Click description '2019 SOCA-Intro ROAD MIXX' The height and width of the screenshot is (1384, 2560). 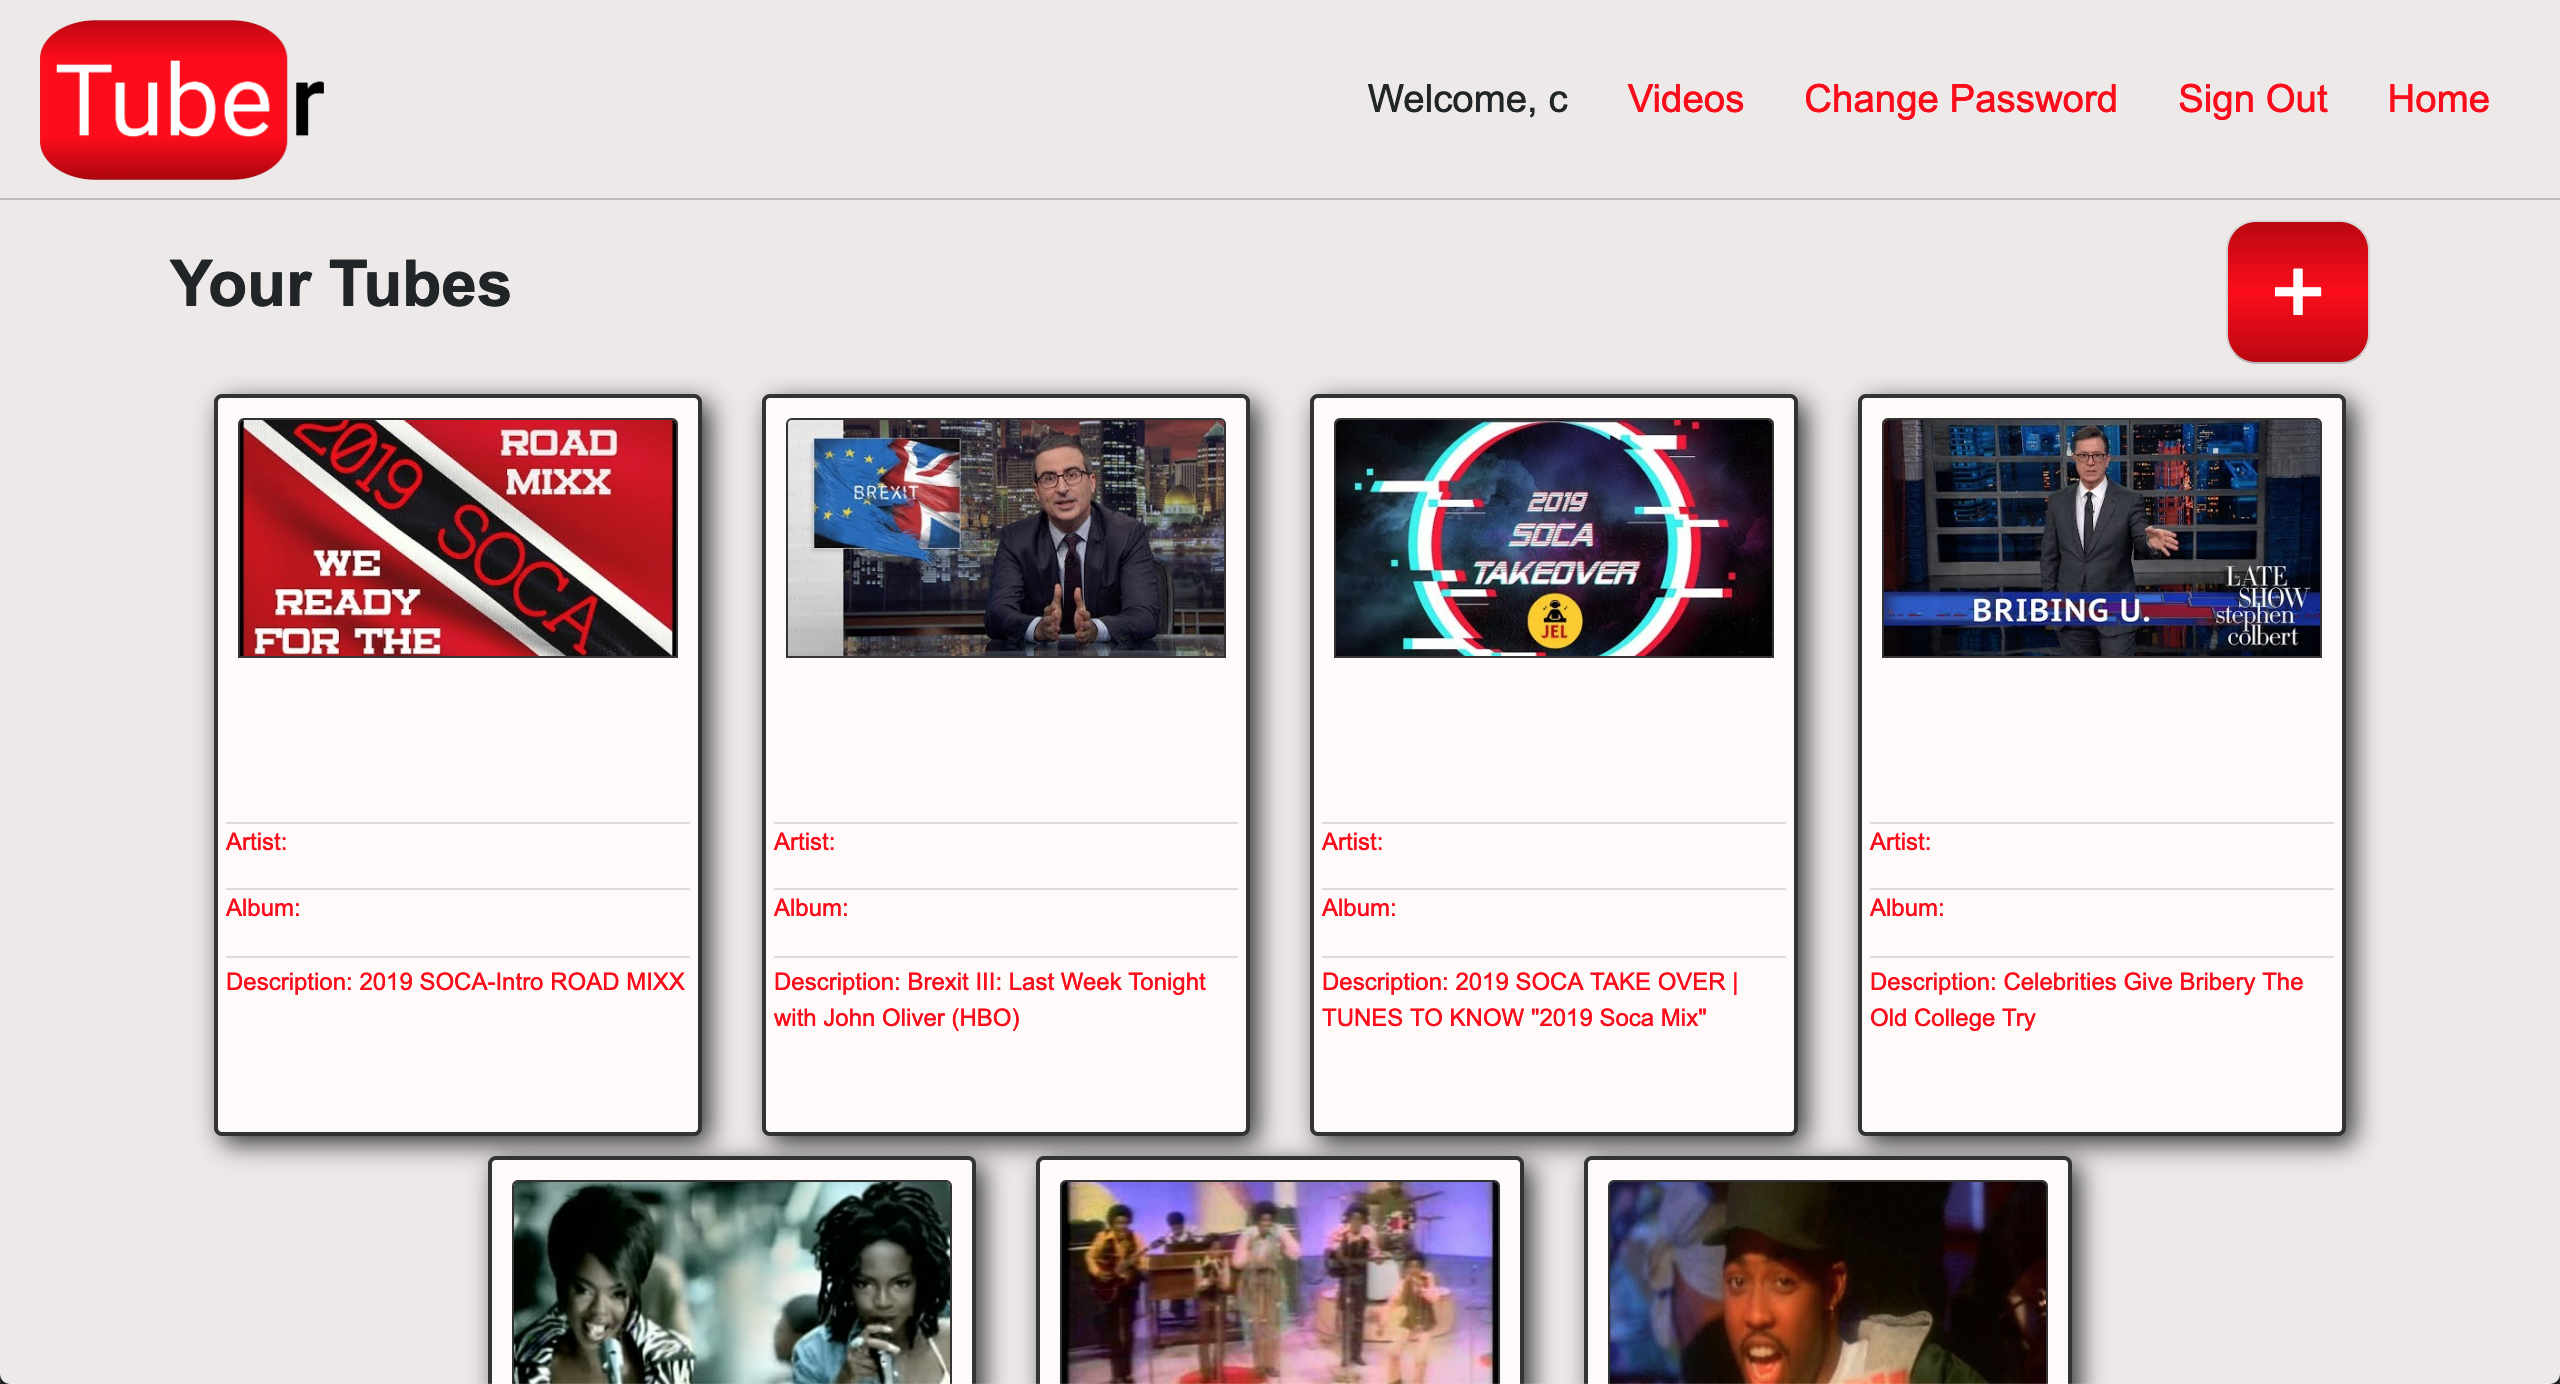455,982
